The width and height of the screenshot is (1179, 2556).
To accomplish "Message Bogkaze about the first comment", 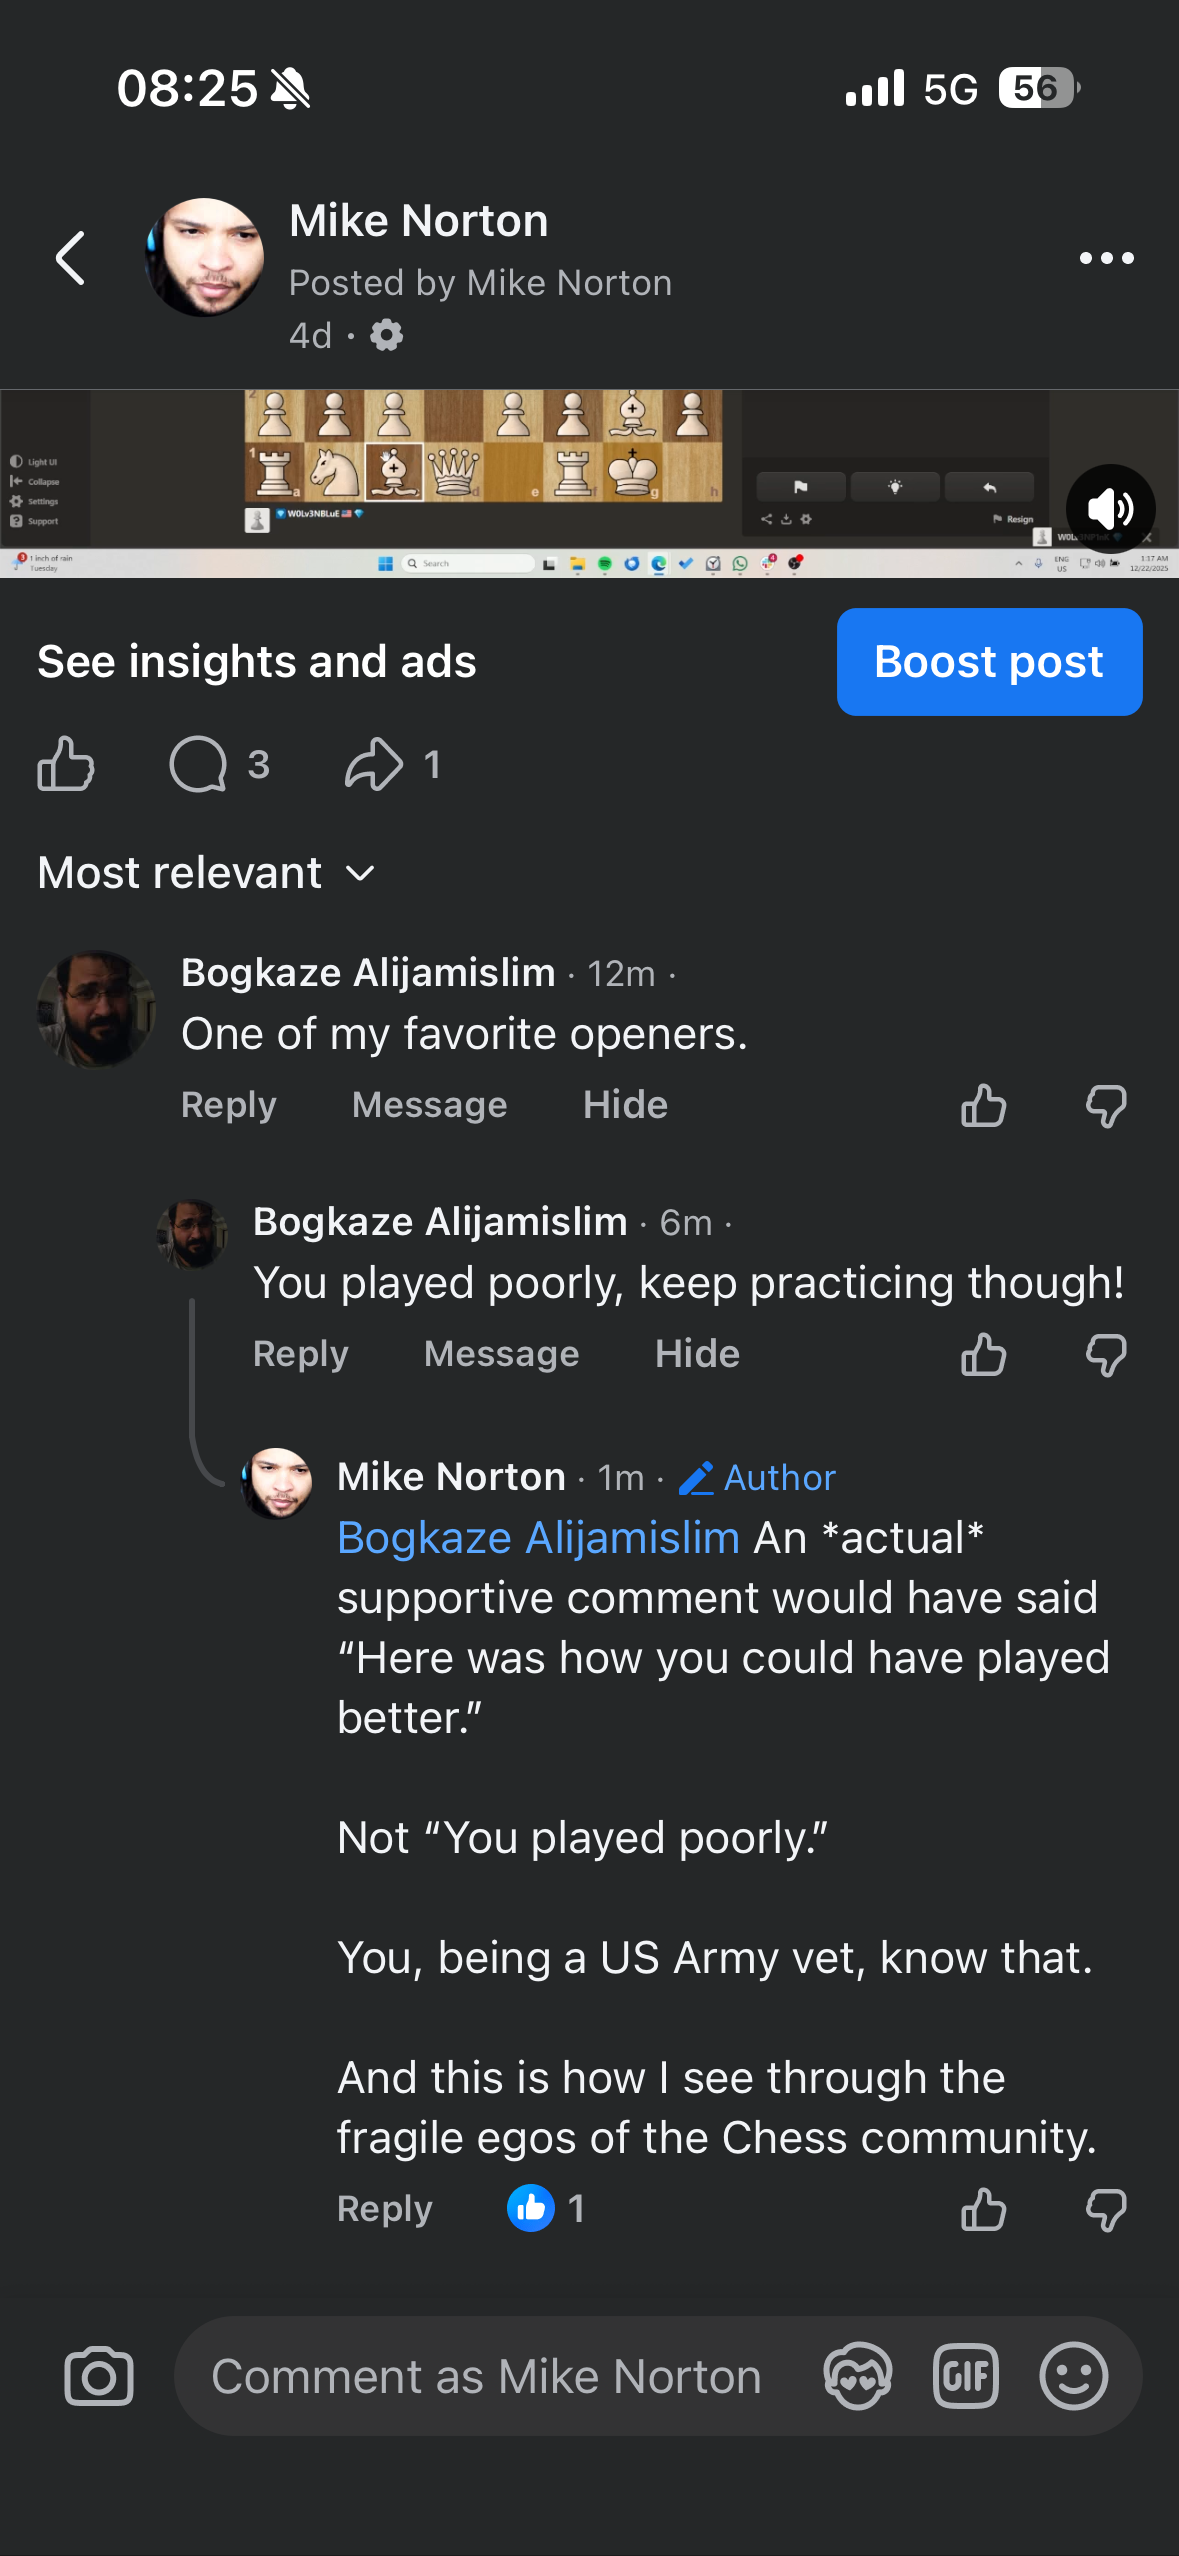I will coord(429,1105).
